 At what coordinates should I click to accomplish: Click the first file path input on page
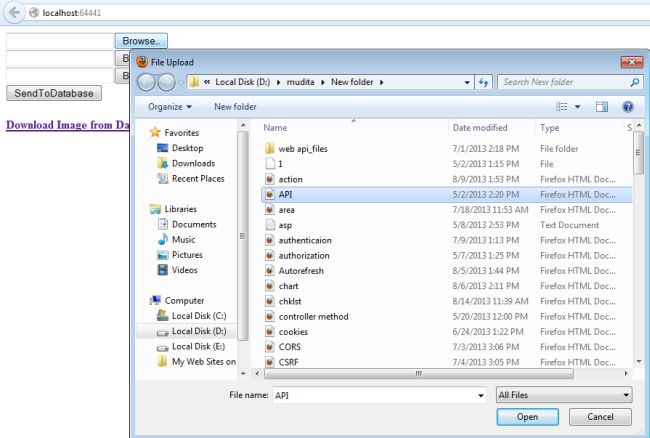pyautogui.click(x=60, y=41)
